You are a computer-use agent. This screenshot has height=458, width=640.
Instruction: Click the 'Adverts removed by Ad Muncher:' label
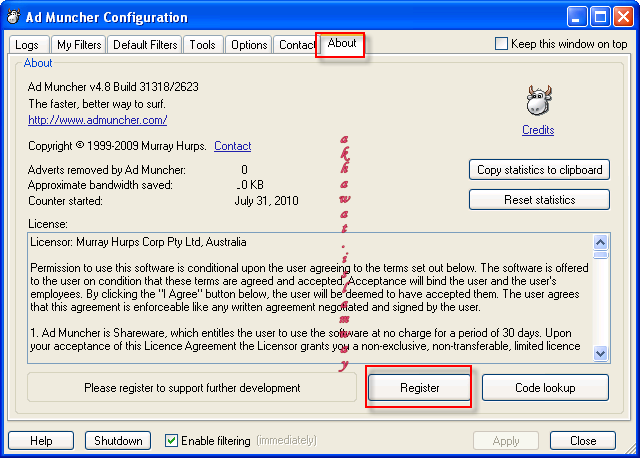click(107, 170)
